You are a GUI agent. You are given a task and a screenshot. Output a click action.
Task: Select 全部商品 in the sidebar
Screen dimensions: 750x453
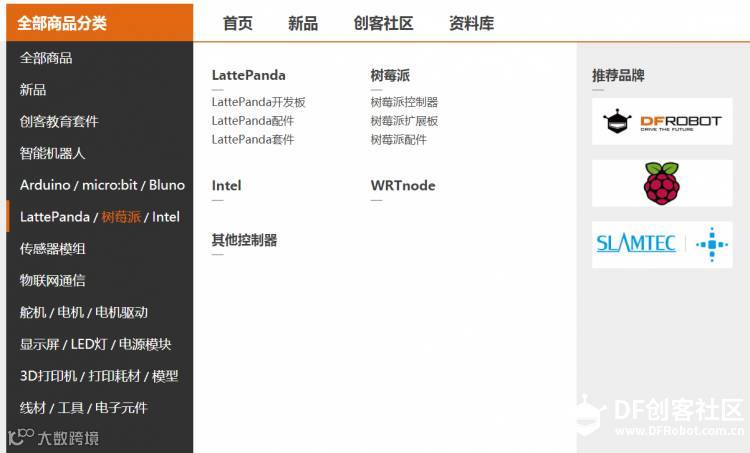(x=46, y=58)
